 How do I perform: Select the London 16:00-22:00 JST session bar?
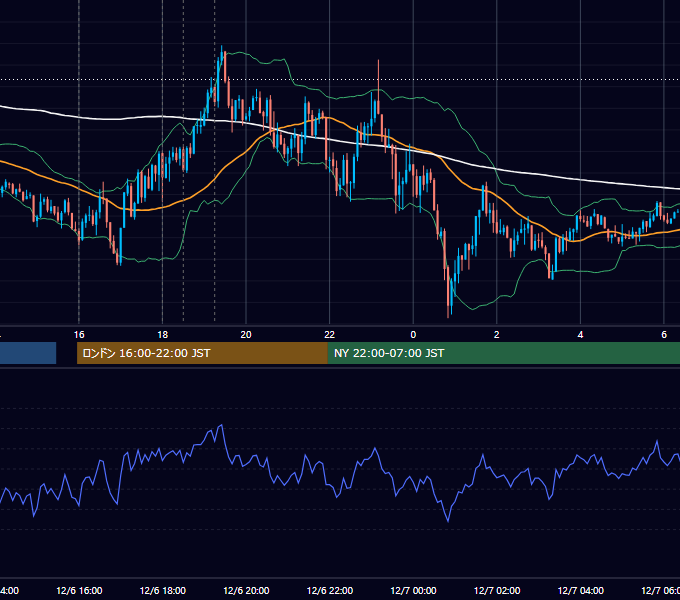(202, 353)
